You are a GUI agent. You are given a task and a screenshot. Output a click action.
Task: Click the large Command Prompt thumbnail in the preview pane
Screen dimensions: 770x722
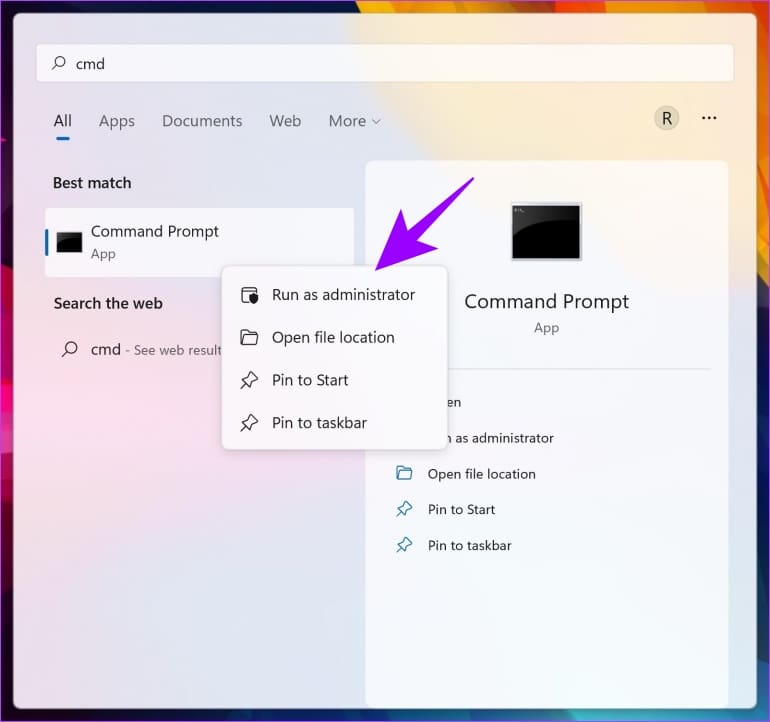546,231
